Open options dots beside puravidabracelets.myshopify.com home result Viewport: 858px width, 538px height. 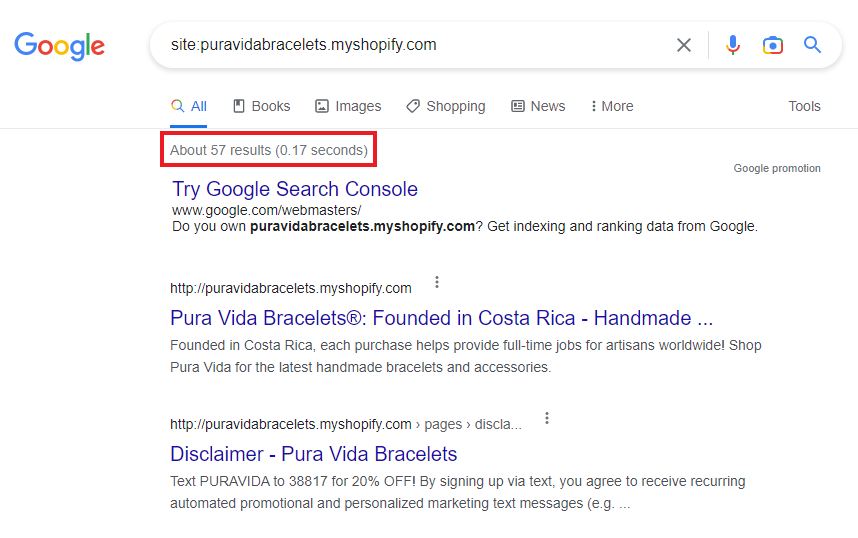pyautogui.click(x=437, y=282)
